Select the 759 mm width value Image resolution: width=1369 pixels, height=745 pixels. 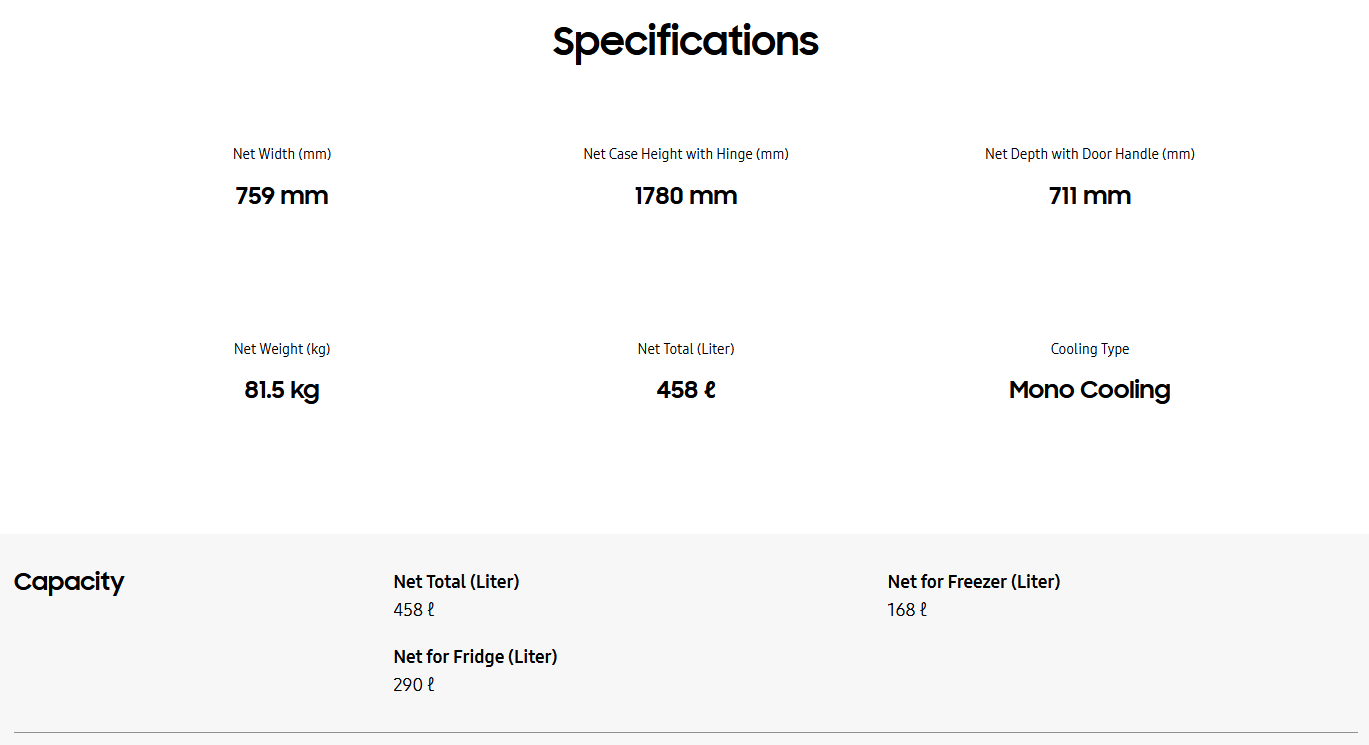point(282,196)
